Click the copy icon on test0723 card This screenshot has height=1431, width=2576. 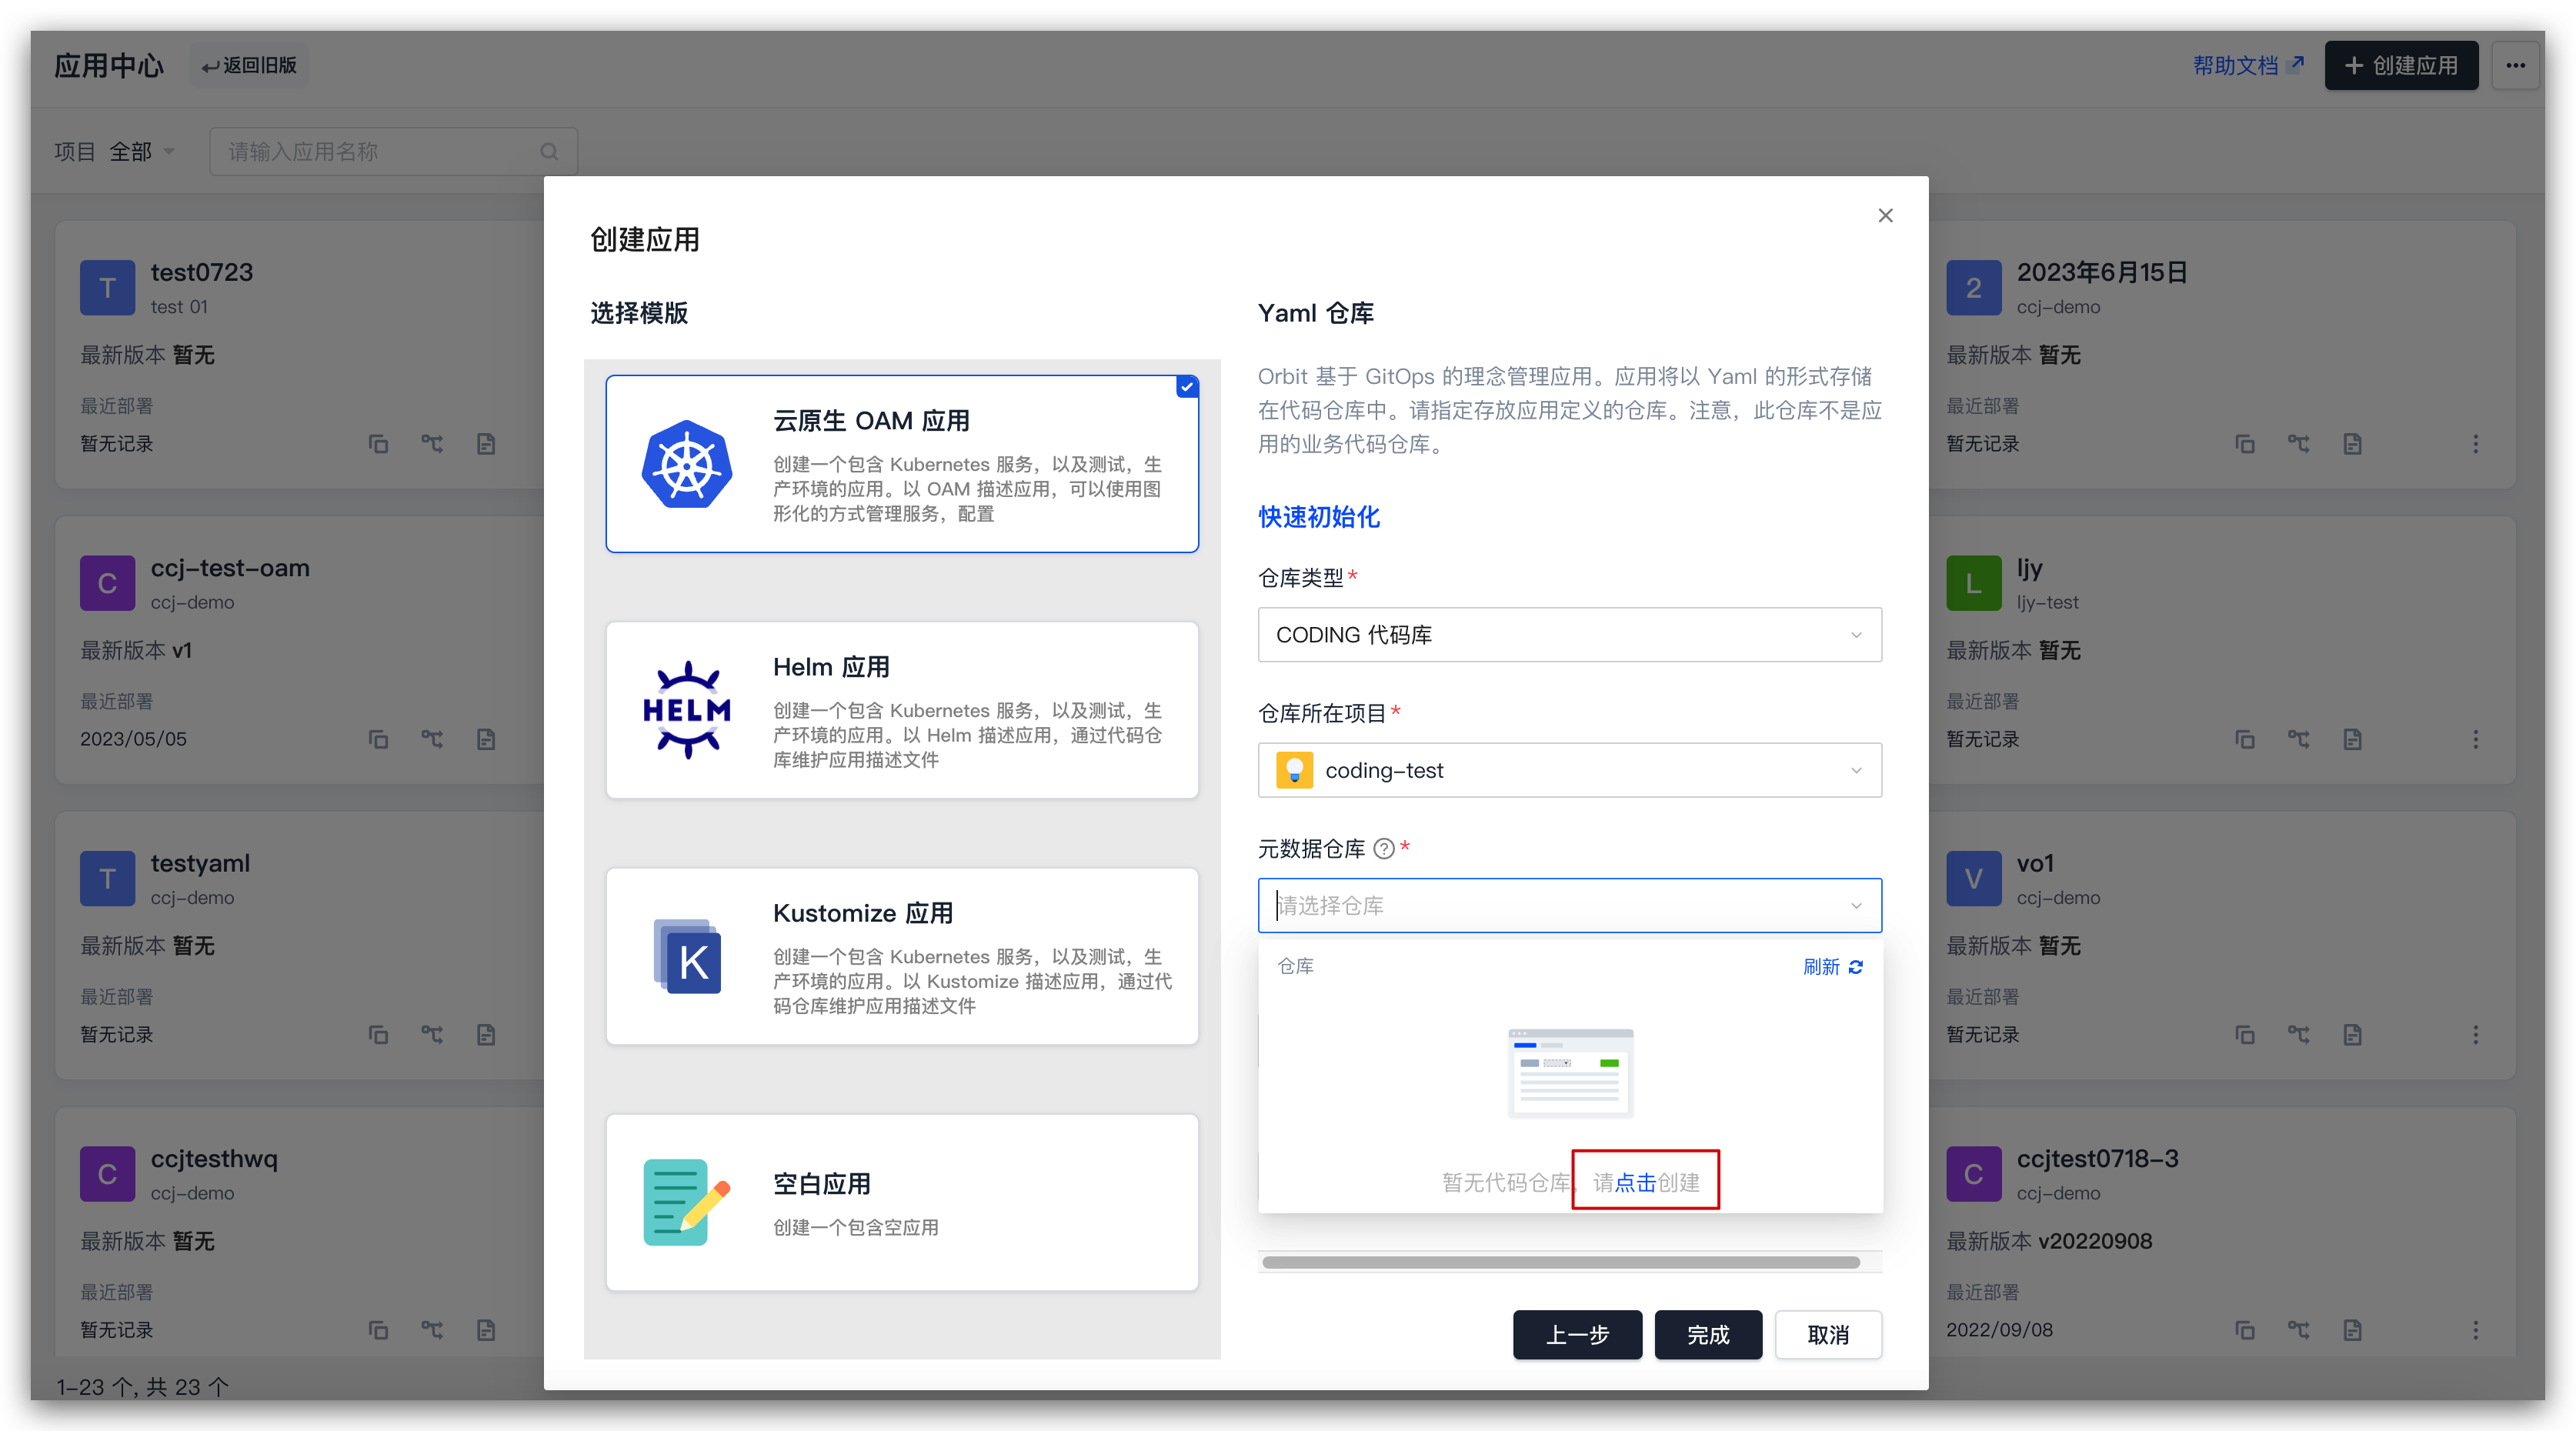(x=378, y=444)
